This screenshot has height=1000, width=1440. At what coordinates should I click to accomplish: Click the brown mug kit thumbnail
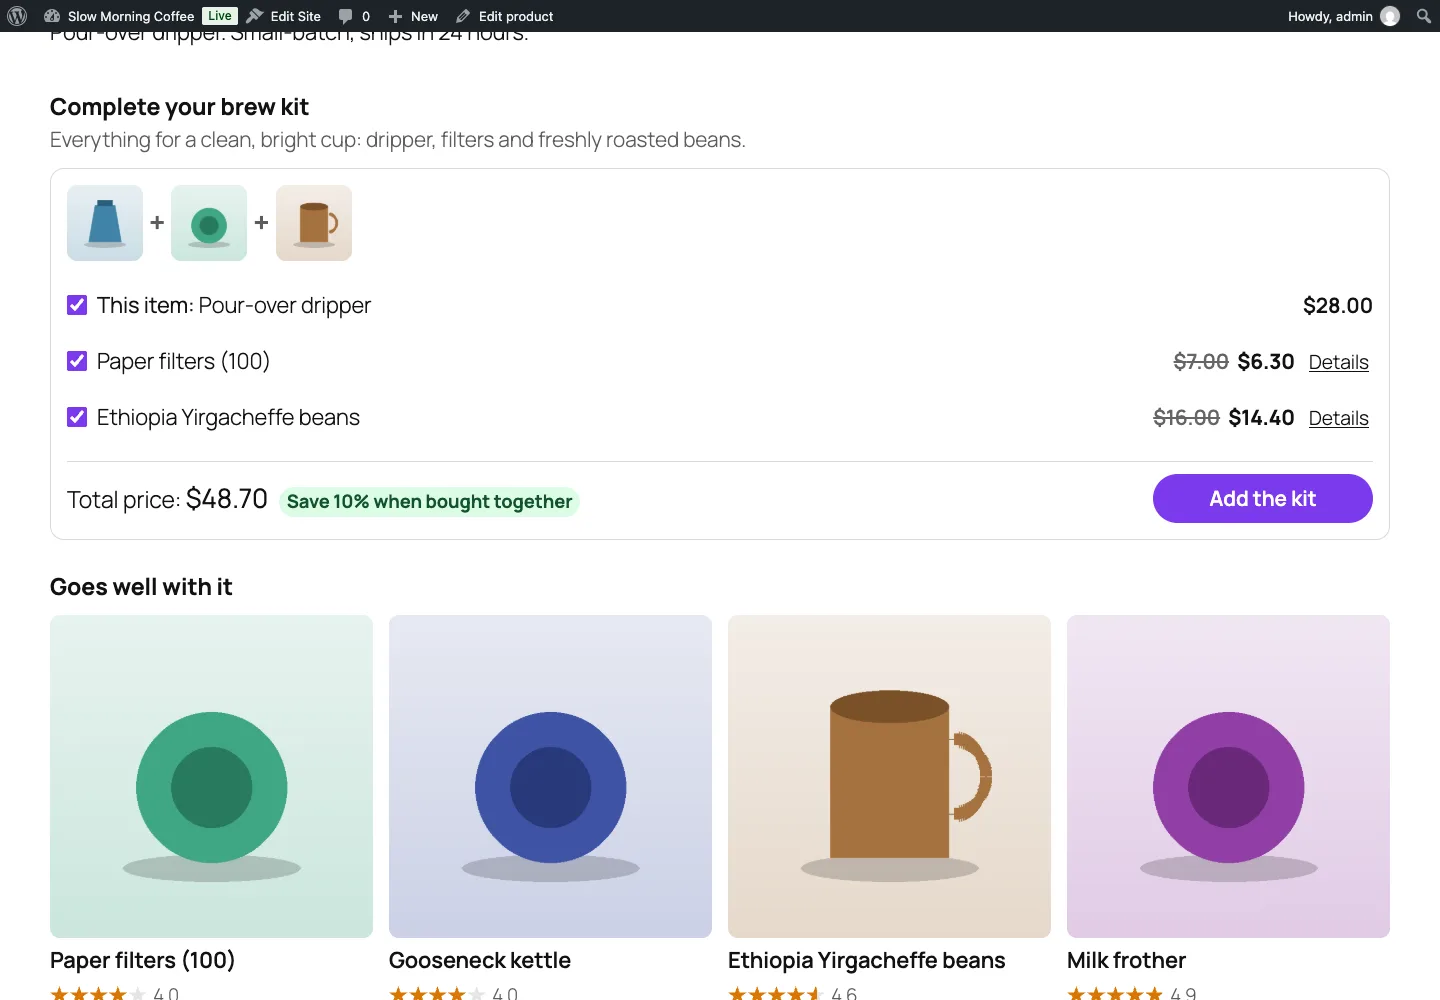314,223
